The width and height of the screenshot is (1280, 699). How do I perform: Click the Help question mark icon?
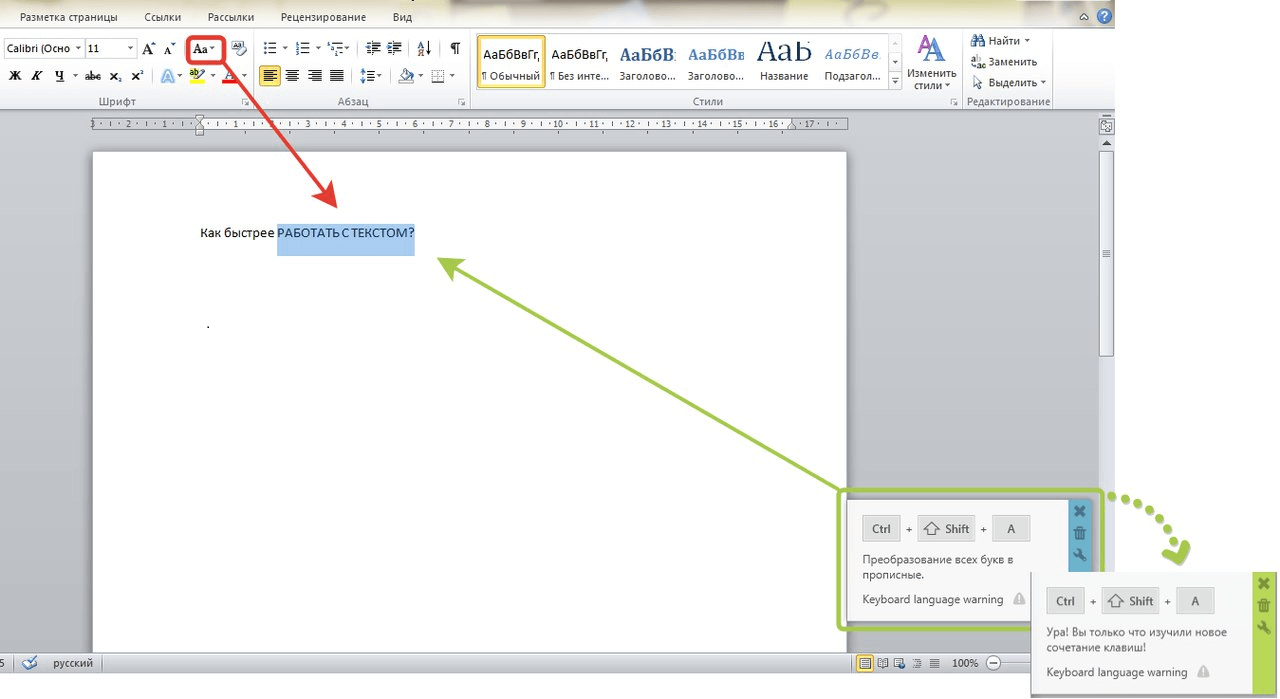(1104, 17)
